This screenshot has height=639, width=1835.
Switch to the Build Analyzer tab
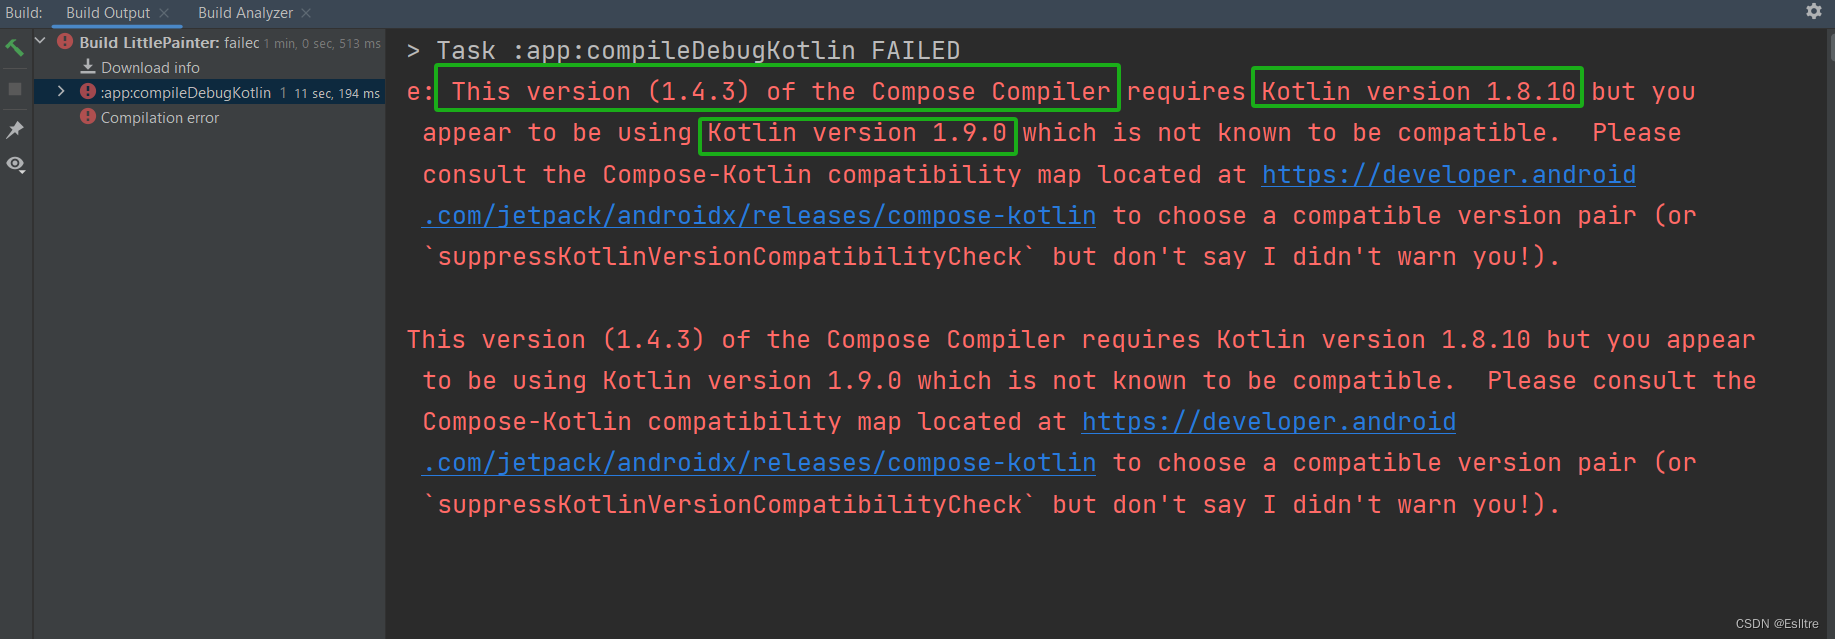click(243, 13)
